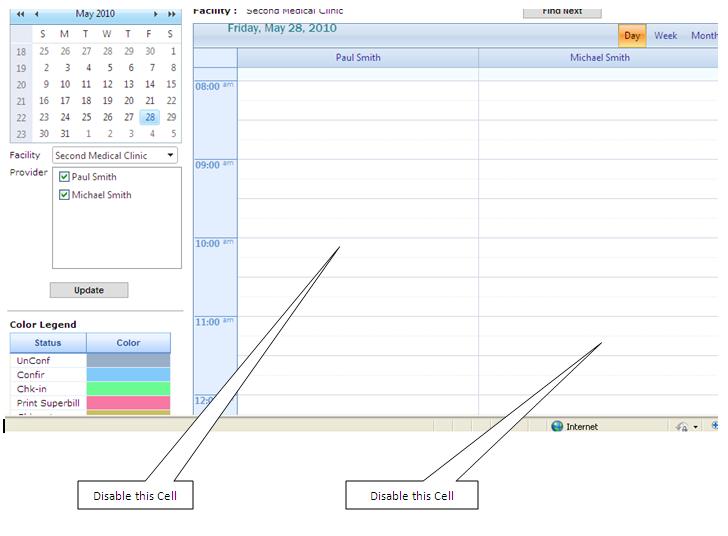The image size is (728, 536).
Task: Click the status bar speaker/security icon
Action: 682,426
